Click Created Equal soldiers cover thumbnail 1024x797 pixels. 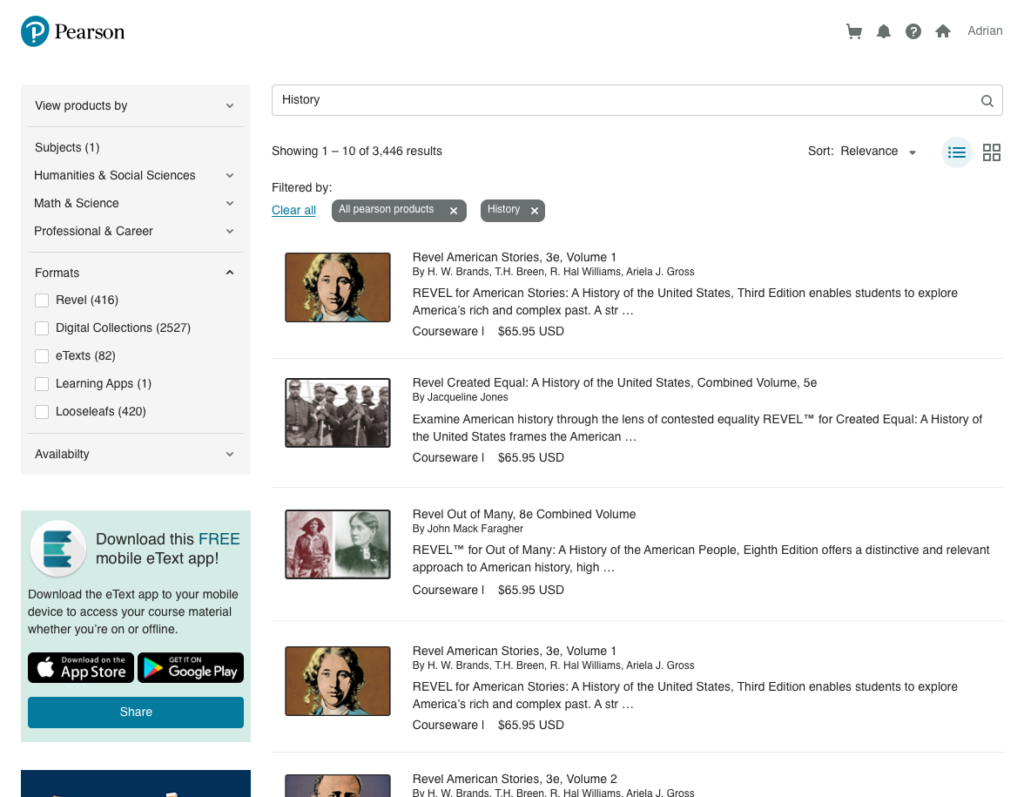click(338, 413)
